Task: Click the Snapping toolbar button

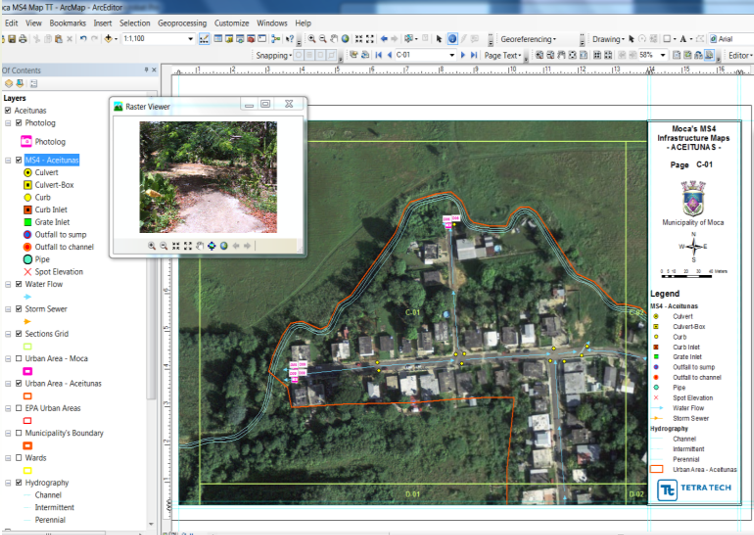Action: click(272, 56)
